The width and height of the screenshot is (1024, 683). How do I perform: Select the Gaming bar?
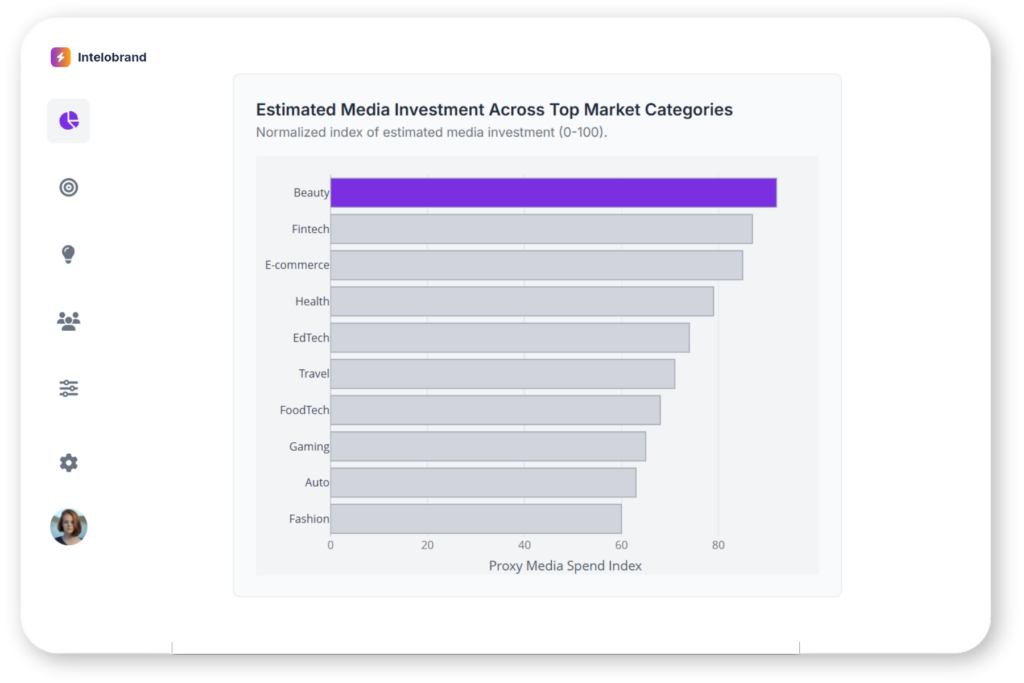tap(488, 446)
